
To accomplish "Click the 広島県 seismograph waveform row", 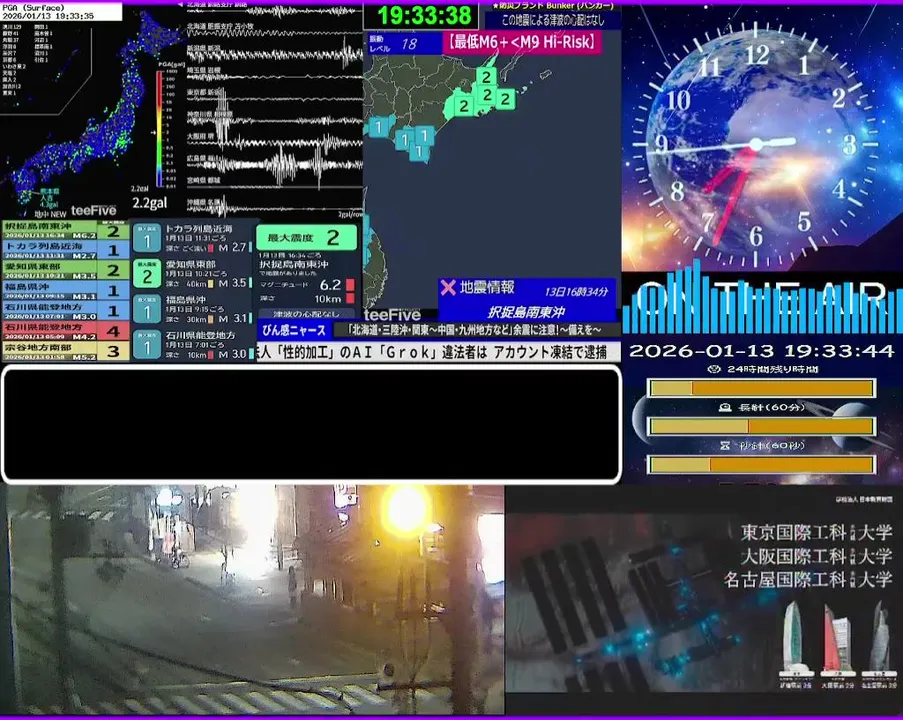I will point(275,164).
